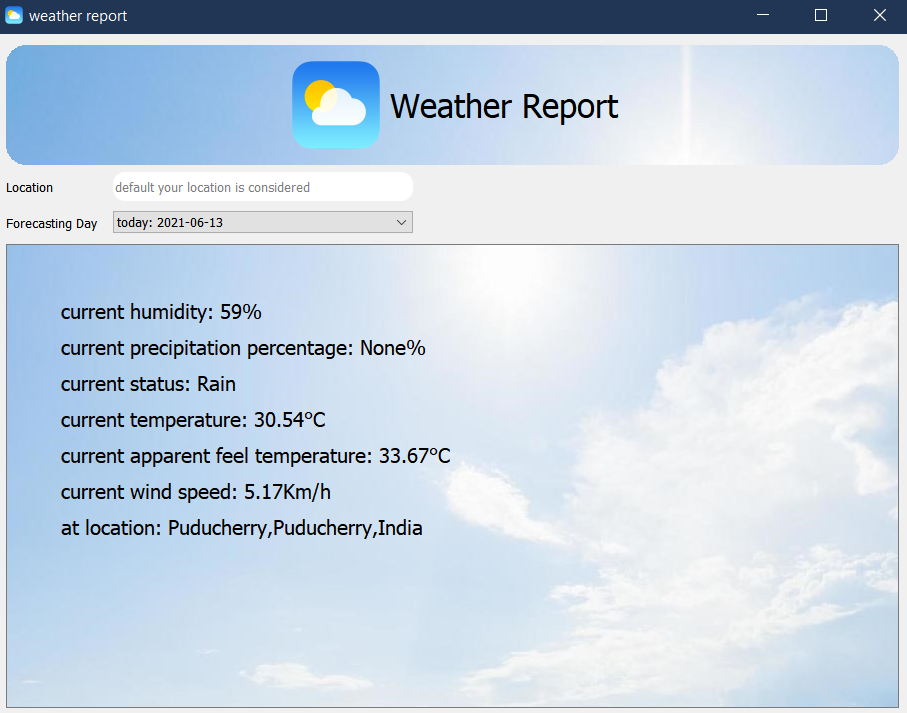Image resolution: width=907 pixels, height=713 pixels.
Task: Maximize the weather report window
Action: [x=821, y=16]
